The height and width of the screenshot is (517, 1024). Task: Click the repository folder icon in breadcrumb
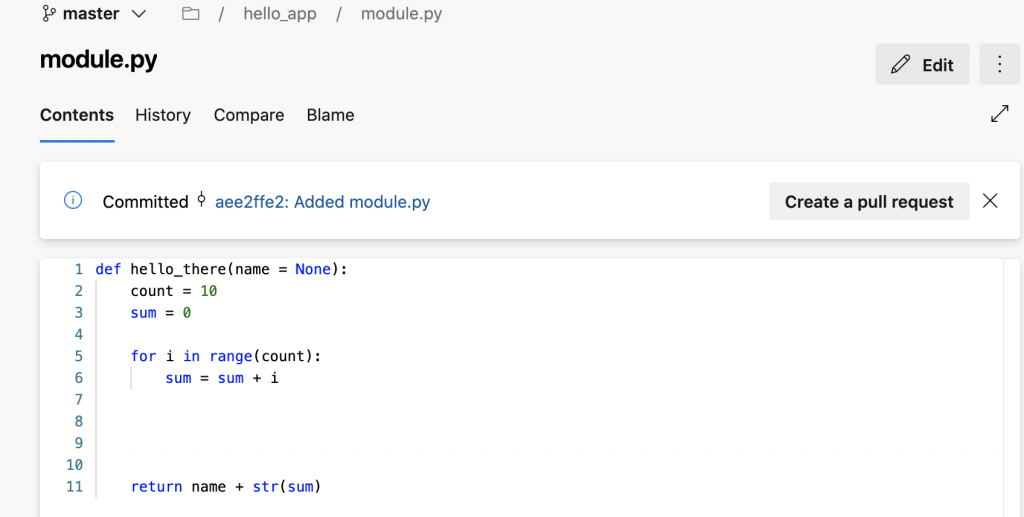pyautogui.click(x=190, y=14)
